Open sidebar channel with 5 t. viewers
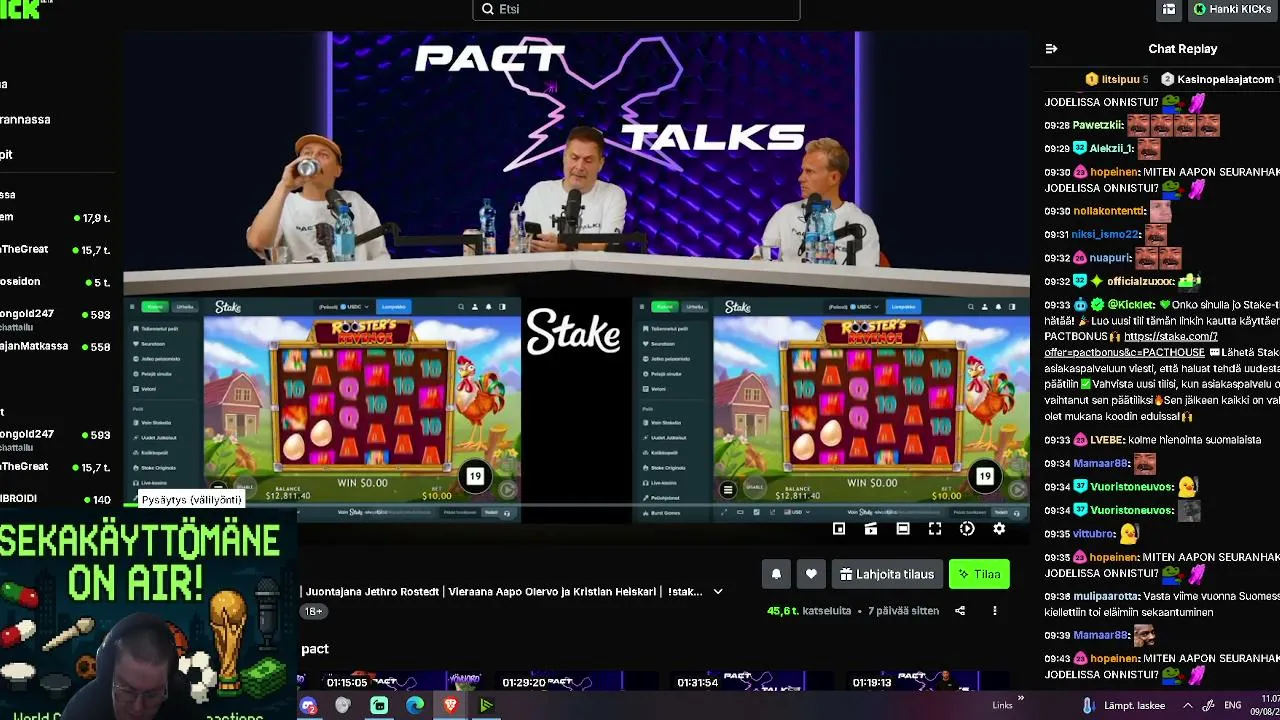 [55, 282]
